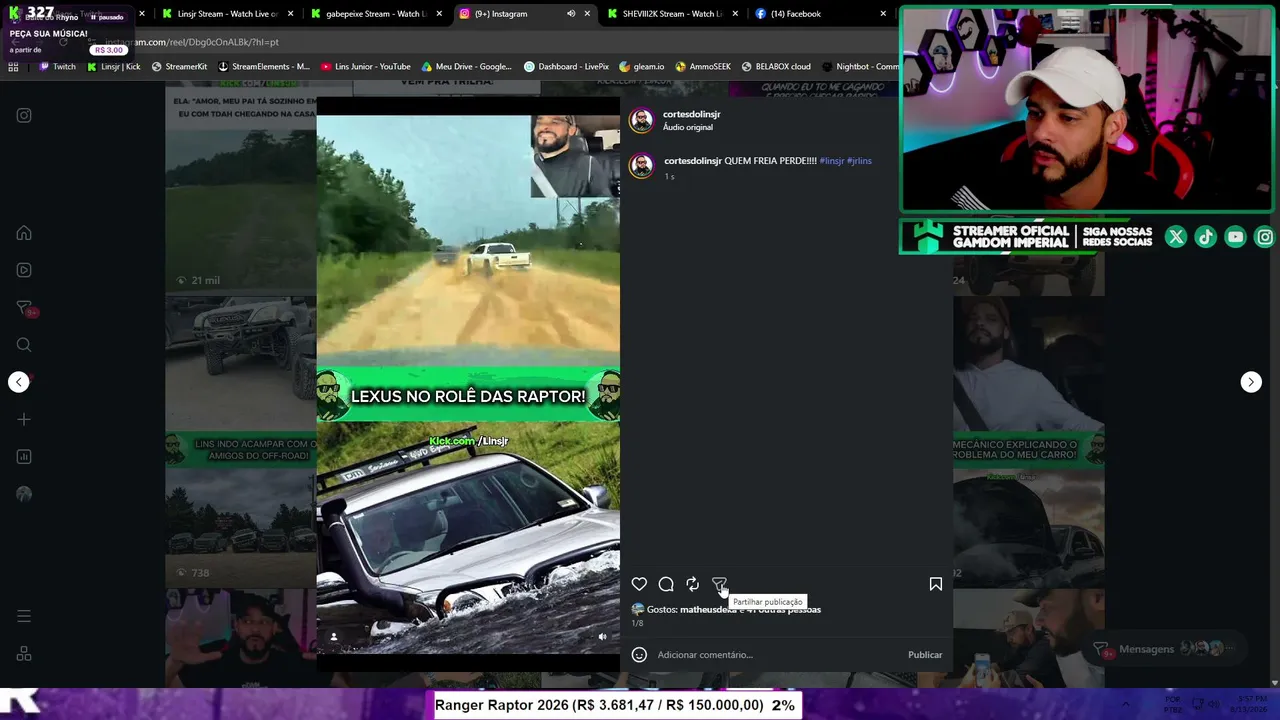Screen dimensions: 1280x720
Task: Like the reel with the heart icon
Action: coord(639,584)
